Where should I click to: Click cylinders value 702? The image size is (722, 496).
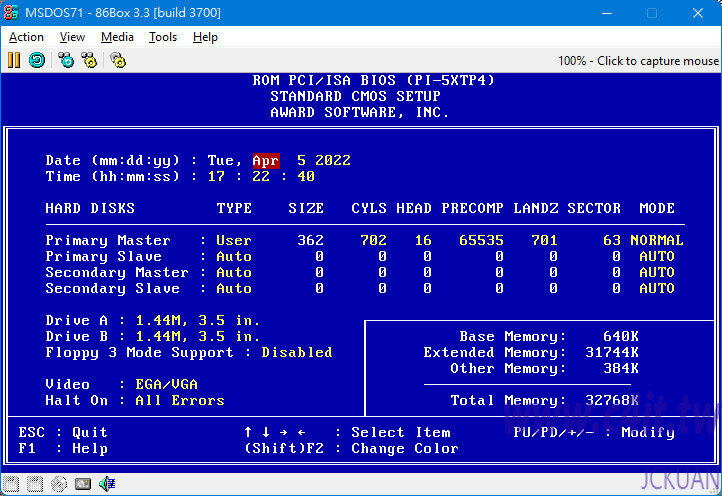click(x=373, y=240)
